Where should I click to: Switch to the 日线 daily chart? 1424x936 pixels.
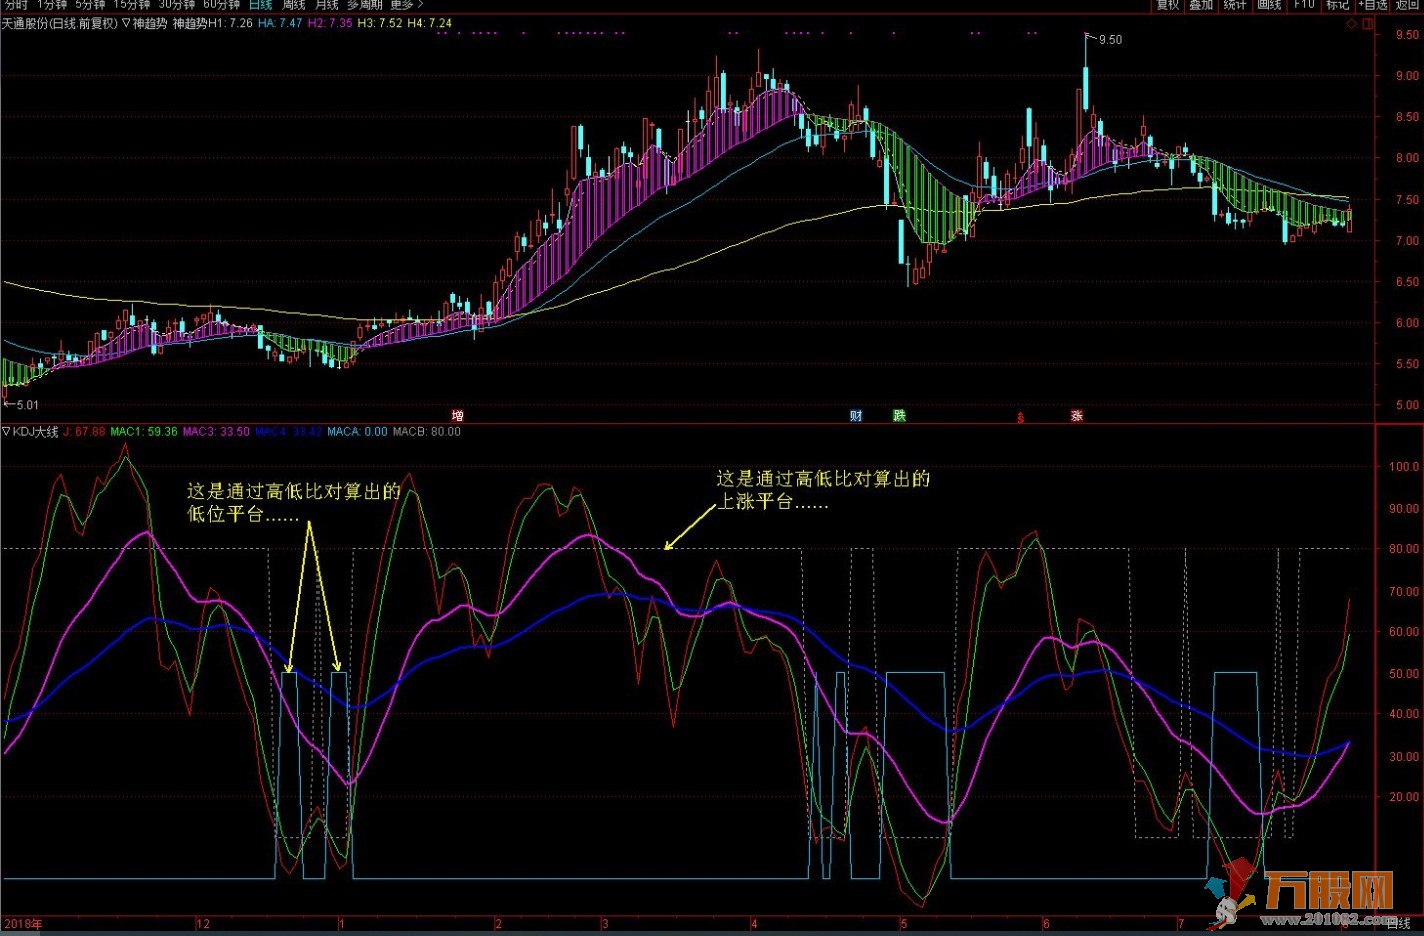(x=260, y=5)
